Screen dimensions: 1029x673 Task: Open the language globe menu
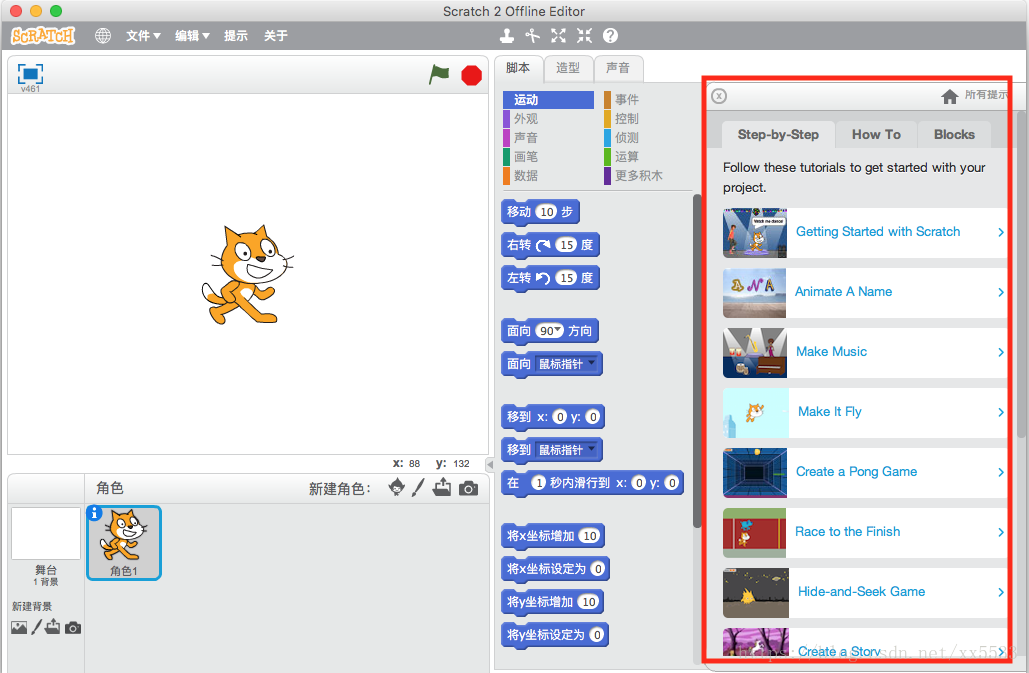(102, 35)
